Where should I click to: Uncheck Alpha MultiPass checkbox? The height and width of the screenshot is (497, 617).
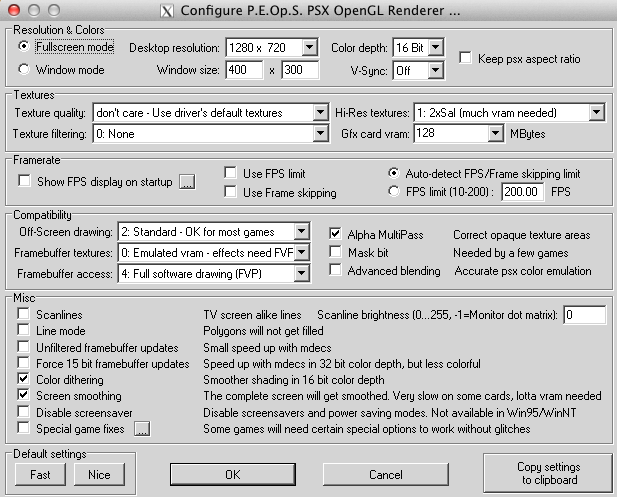[x=335, y=234]
